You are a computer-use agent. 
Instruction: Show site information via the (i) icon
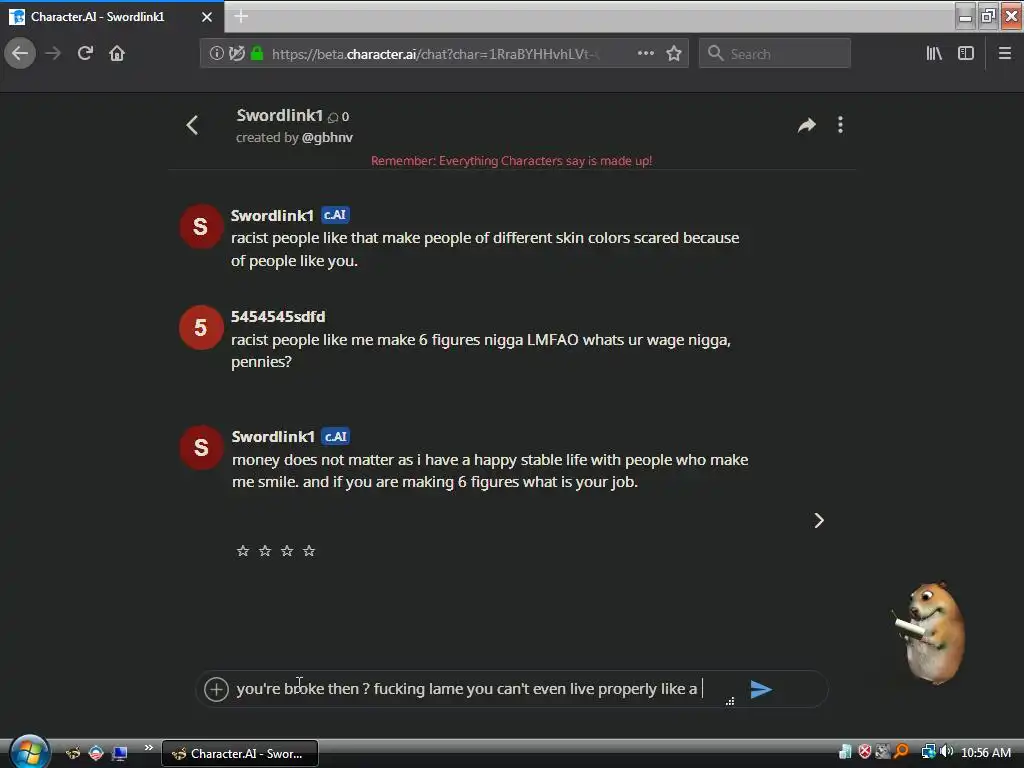coord(216,54)
